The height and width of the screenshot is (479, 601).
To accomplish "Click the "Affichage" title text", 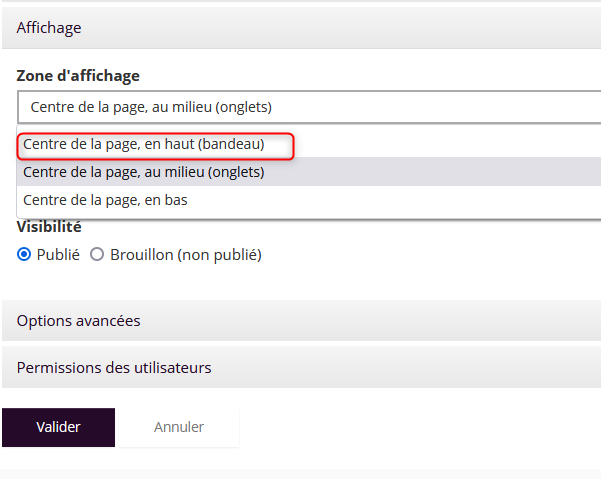I will 49,28.
